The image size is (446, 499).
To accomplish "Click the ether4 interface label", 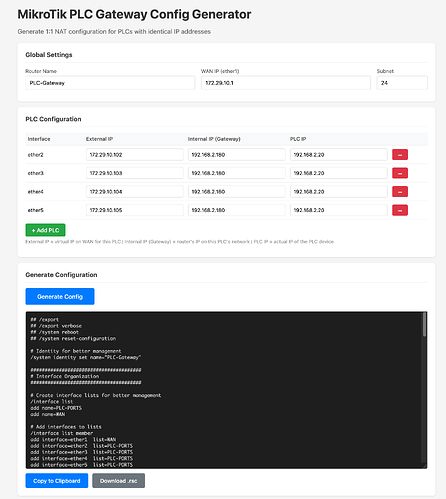I will click(x=36, y=192).
